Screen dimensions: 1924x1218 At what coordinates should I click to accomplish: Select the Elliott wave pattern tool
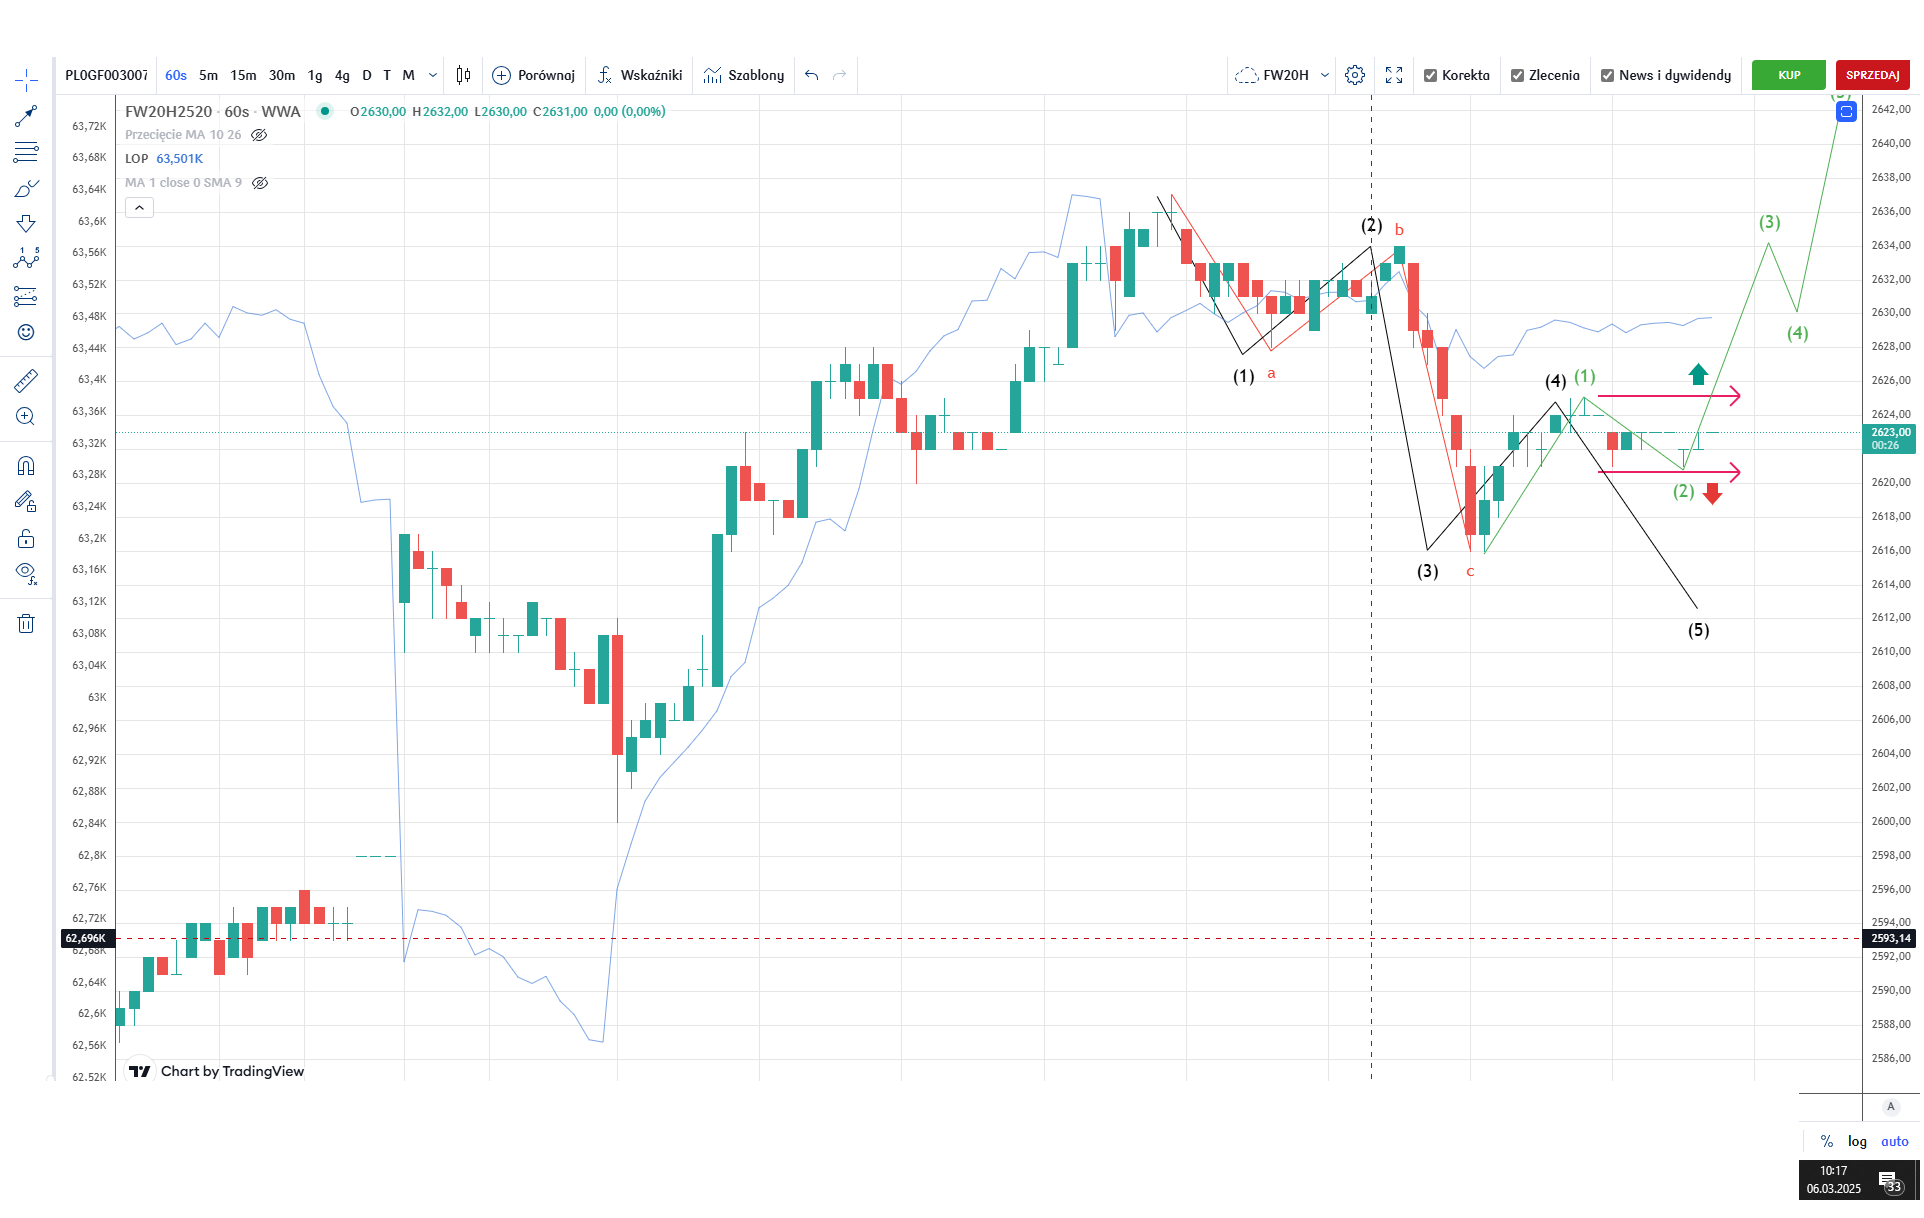click(x=26, y=259)
